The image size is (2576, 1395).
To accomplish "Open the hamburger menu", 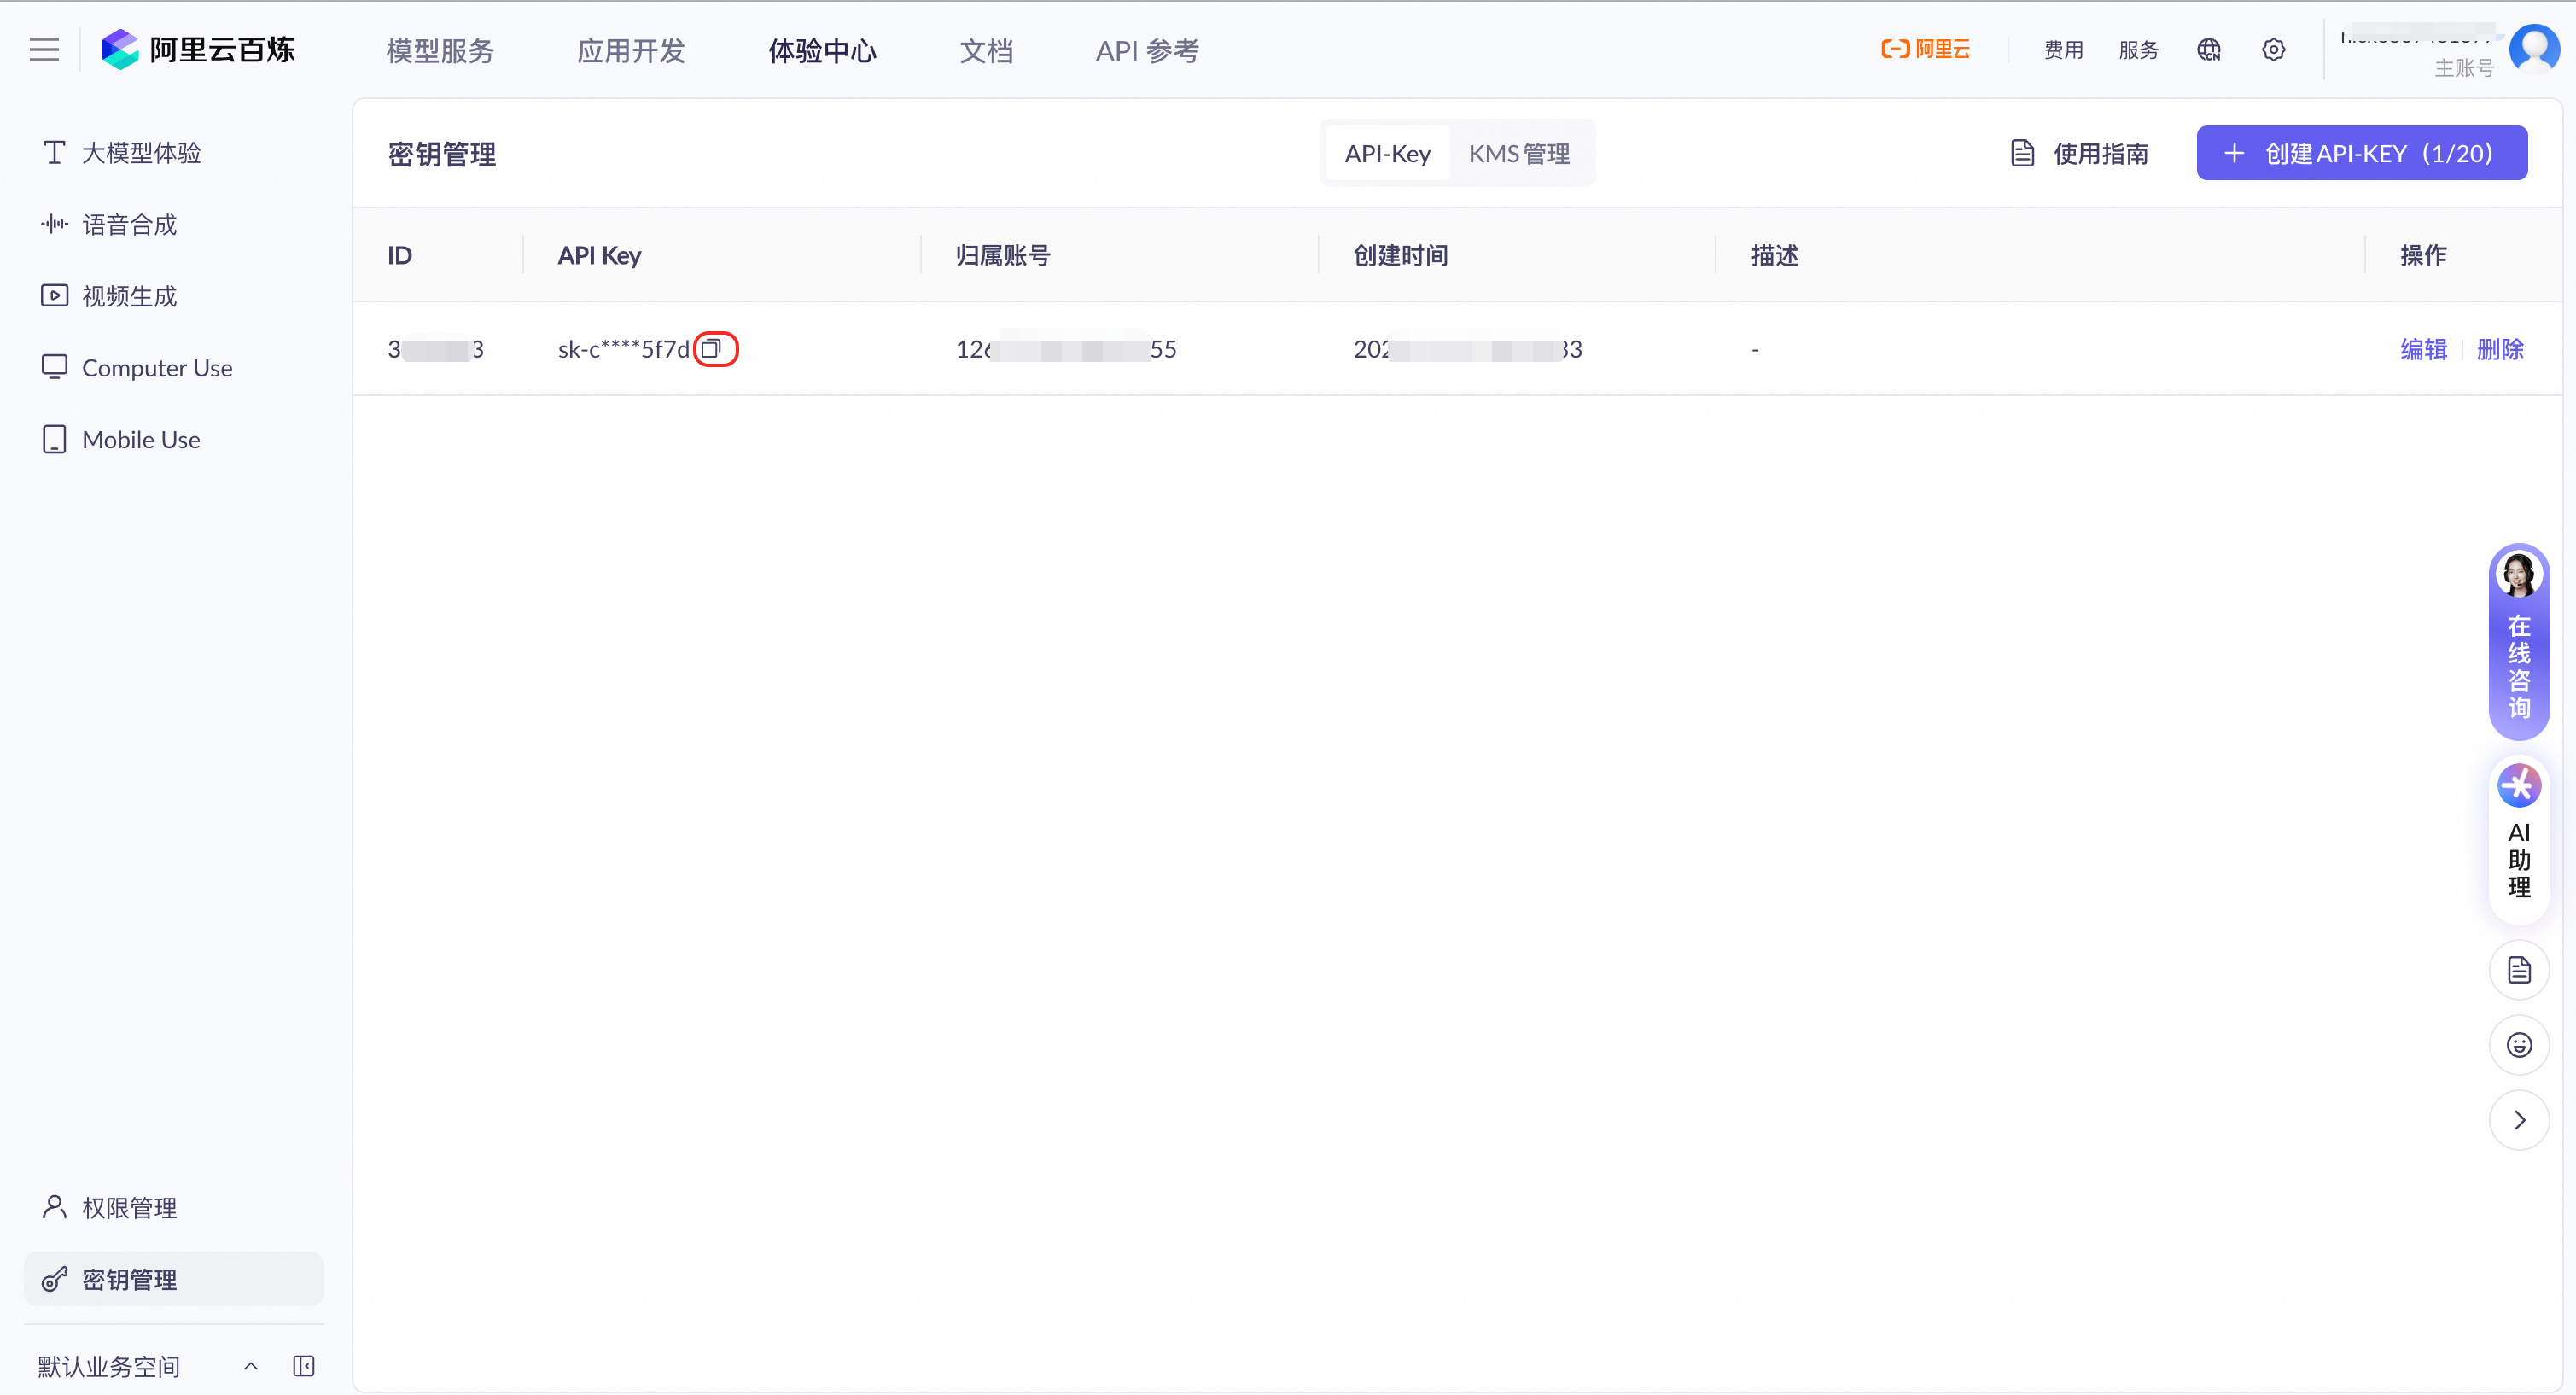I will [x=44, y=50].
